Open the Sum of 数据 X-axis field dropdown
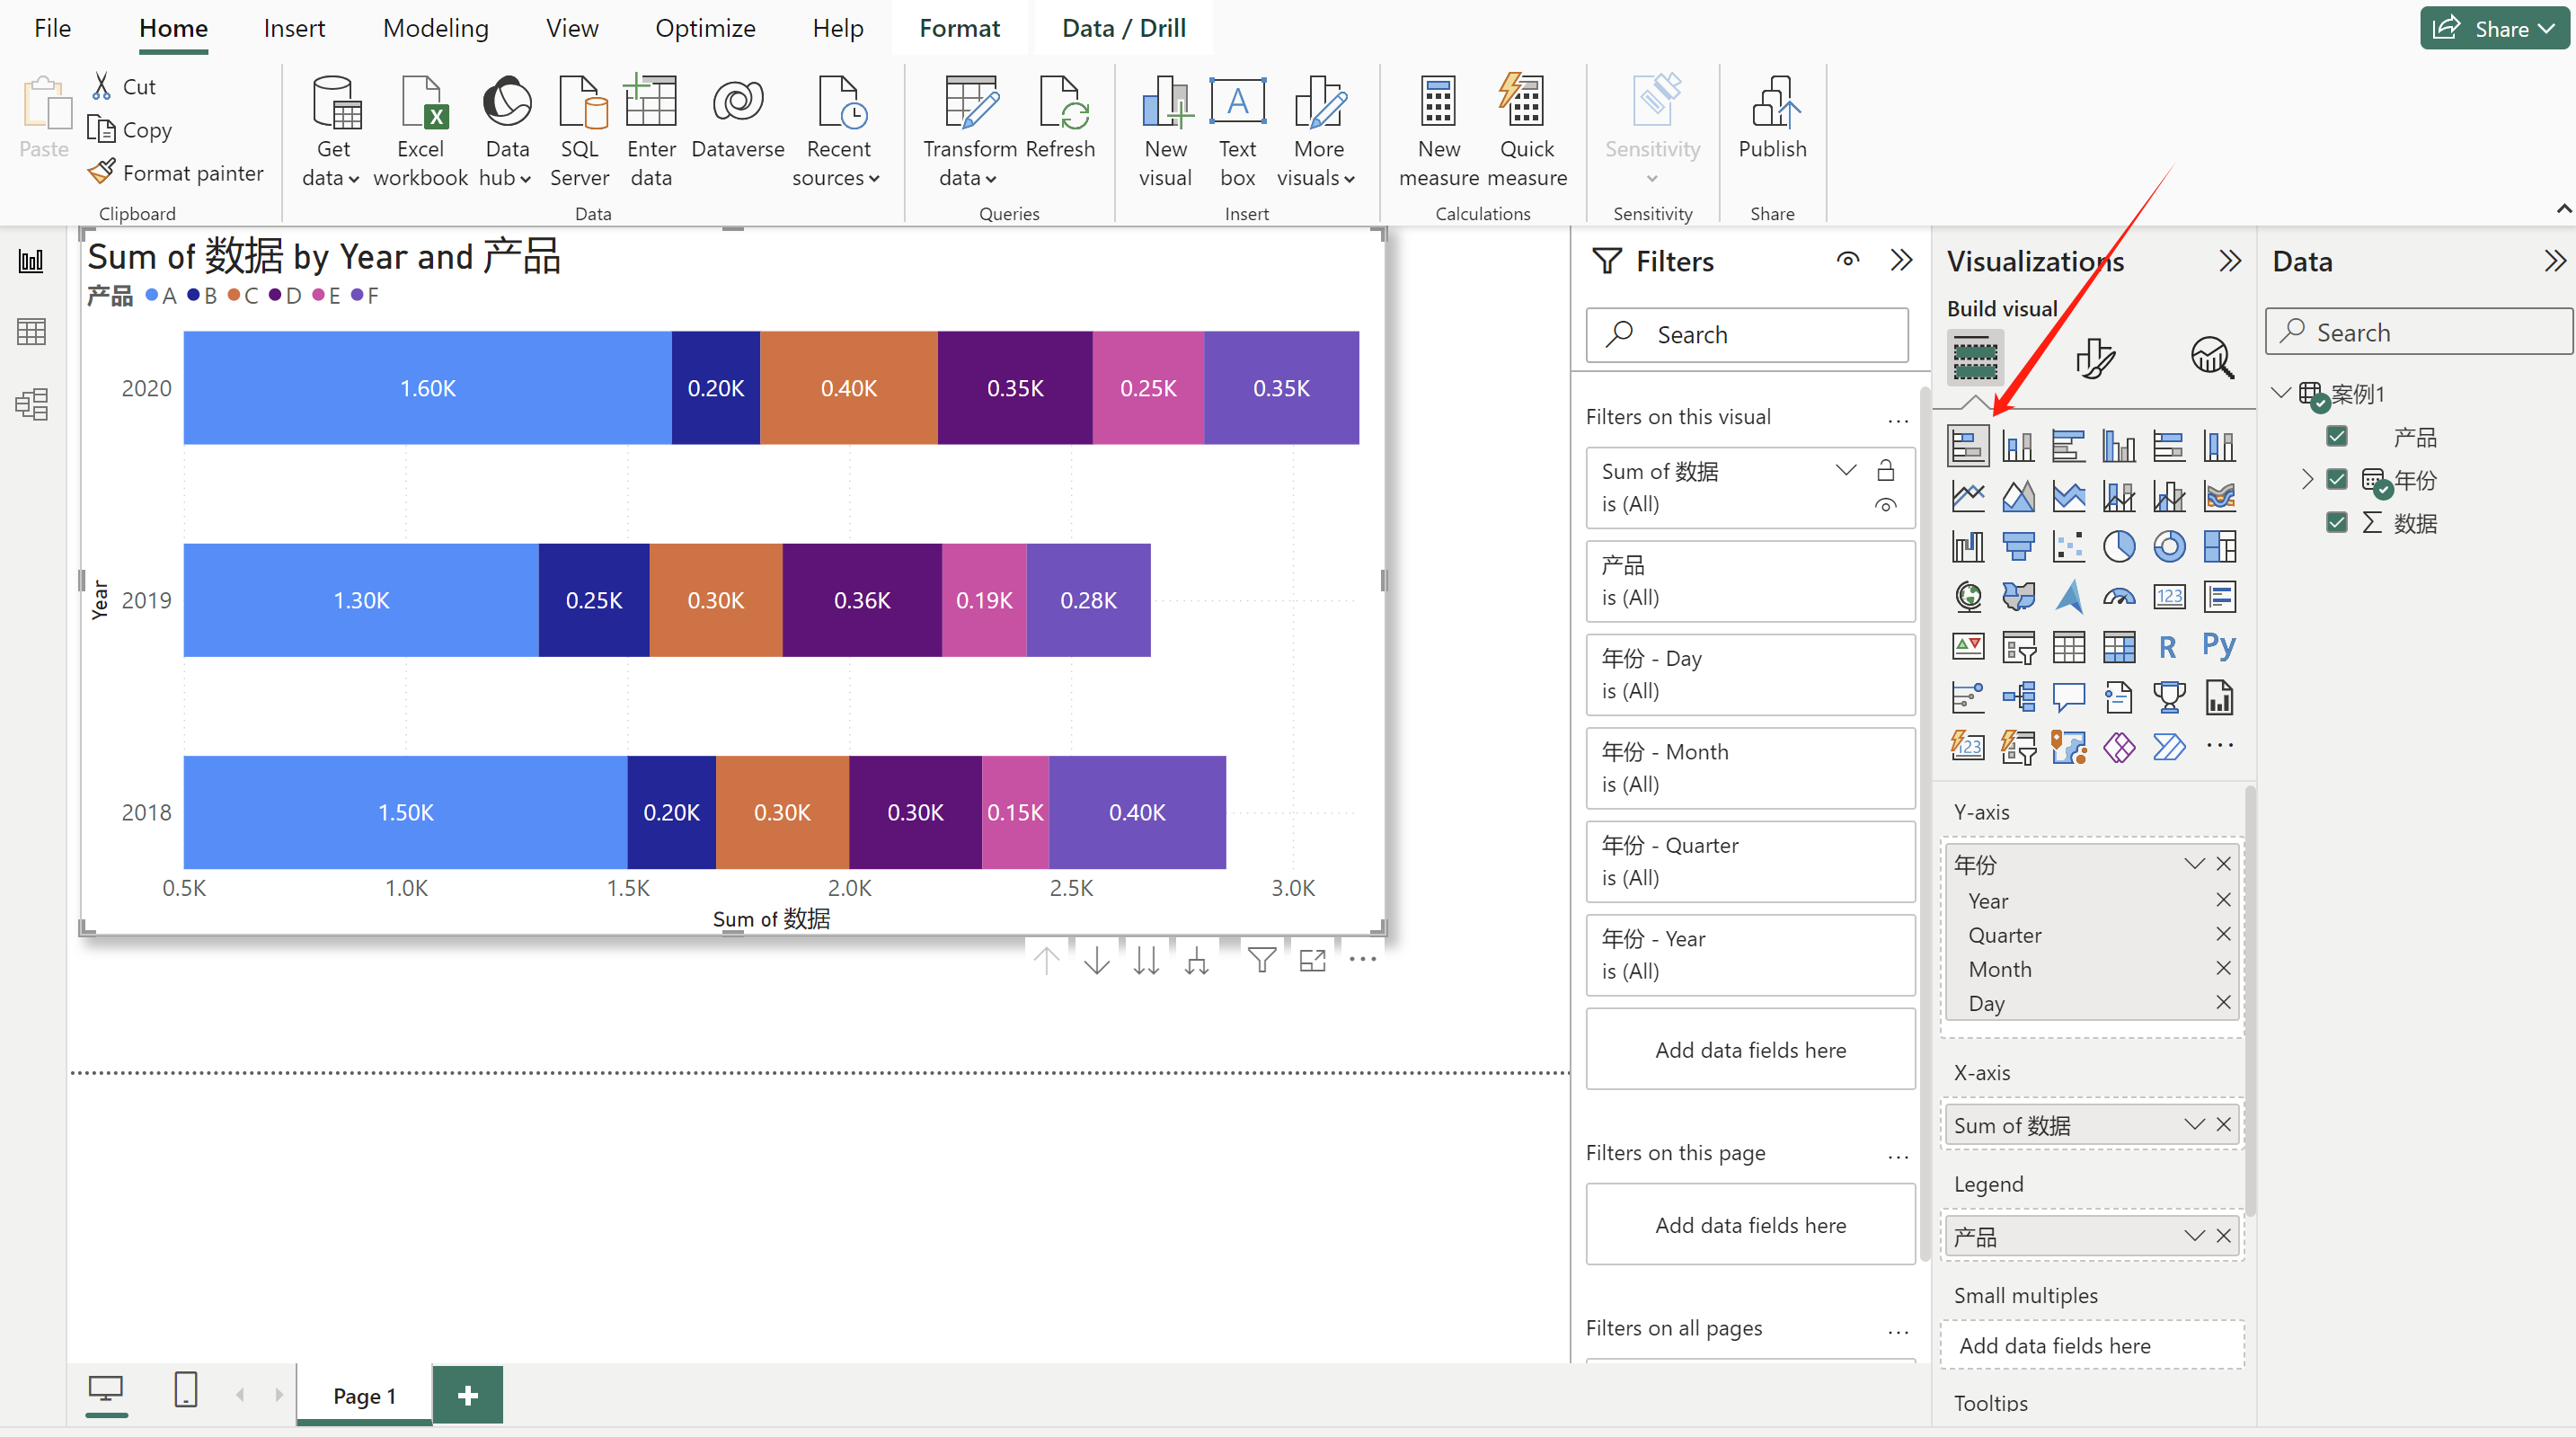The height and width of the screenshot is (1437, 2576). [2194, 1124]
